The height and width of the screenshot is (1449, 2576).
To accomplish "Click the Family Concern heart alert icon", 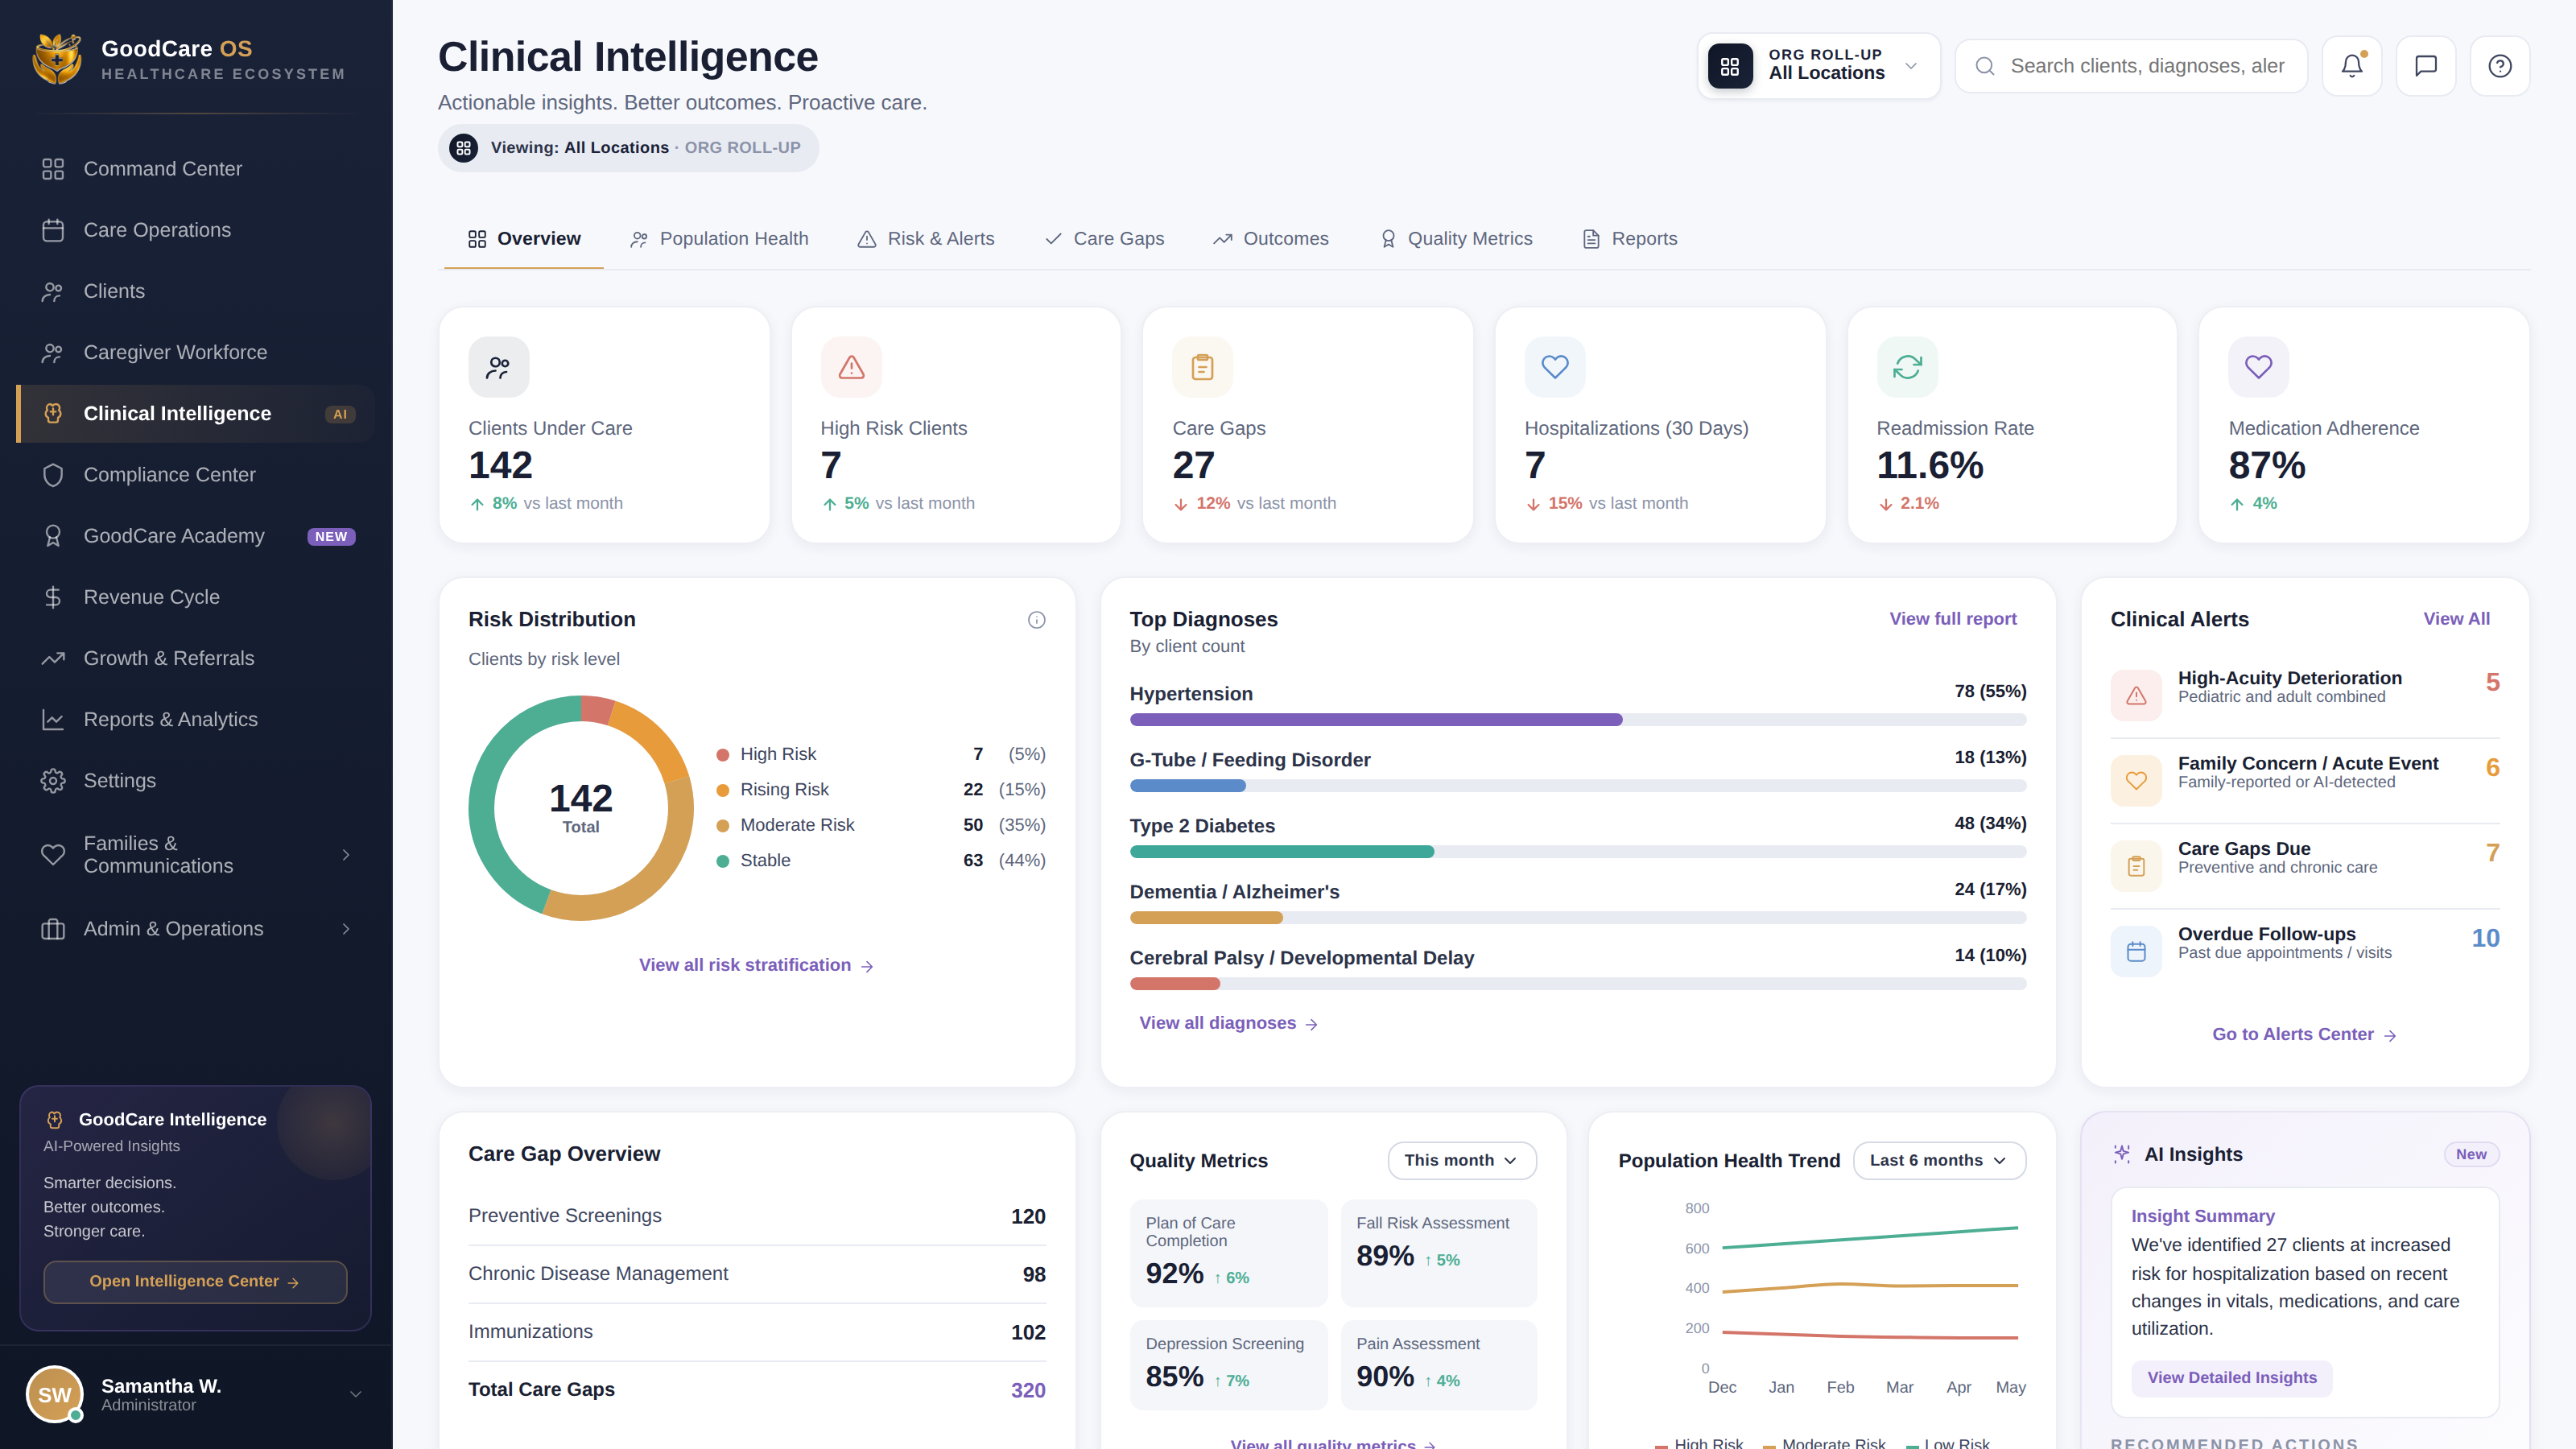I will pyautogui.click(x=2136, y=780).
